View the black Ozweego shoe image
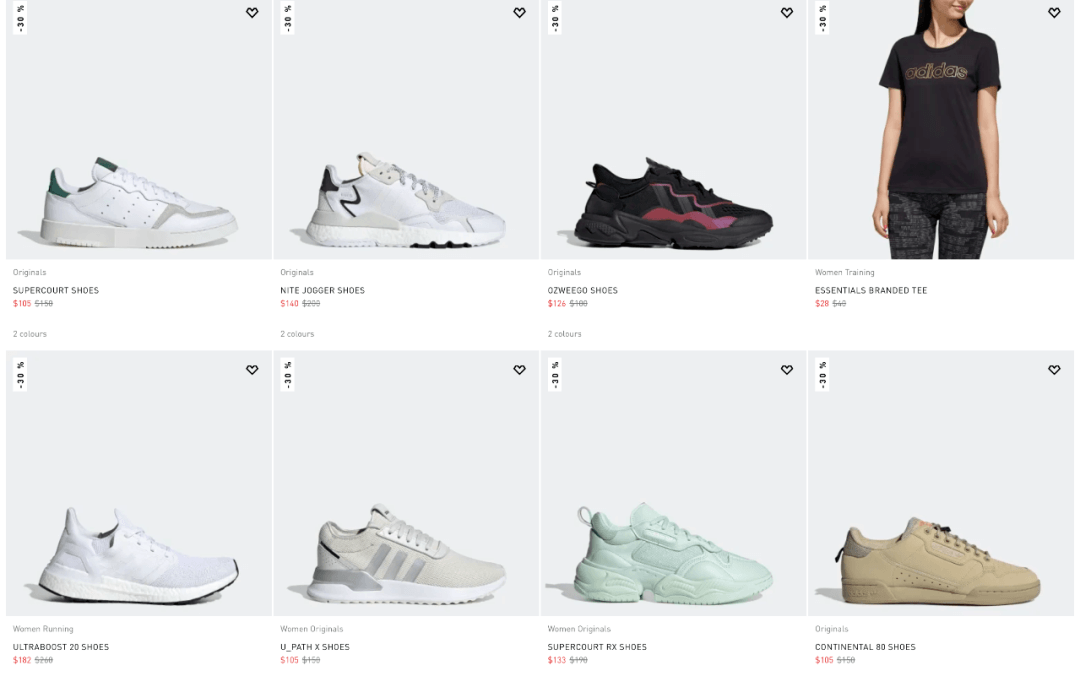This screenshot has width=1080, height=676. [x=673, y=203]
